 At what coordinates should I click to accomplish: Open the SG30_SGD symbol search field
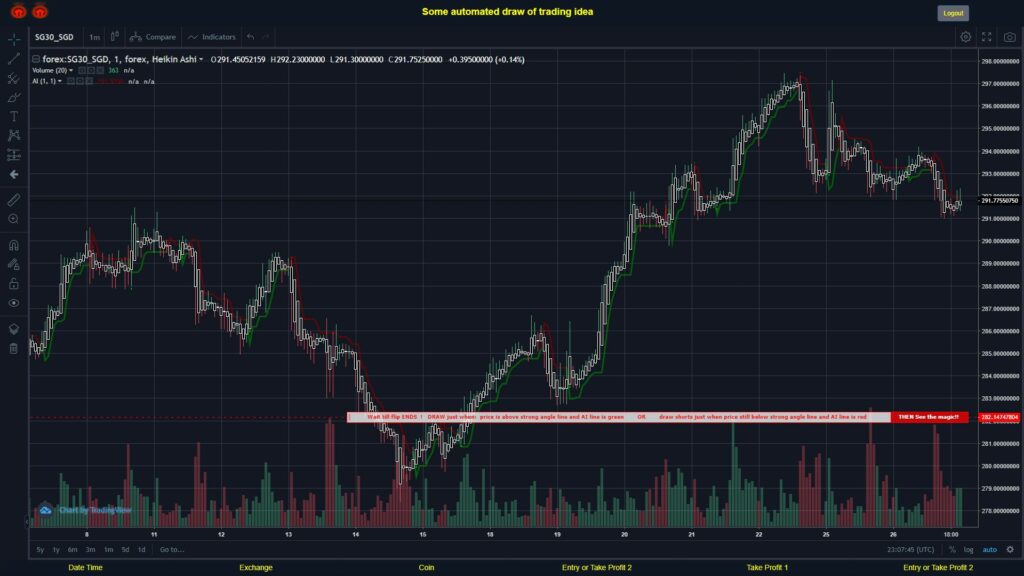click(54, 37)
